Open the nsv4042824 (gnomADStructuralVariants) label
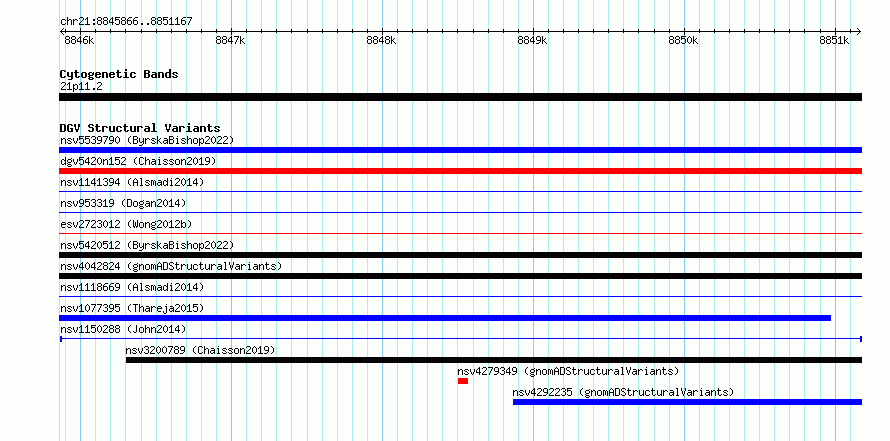Viewport: 890px width, 441px height. point(171,266)
